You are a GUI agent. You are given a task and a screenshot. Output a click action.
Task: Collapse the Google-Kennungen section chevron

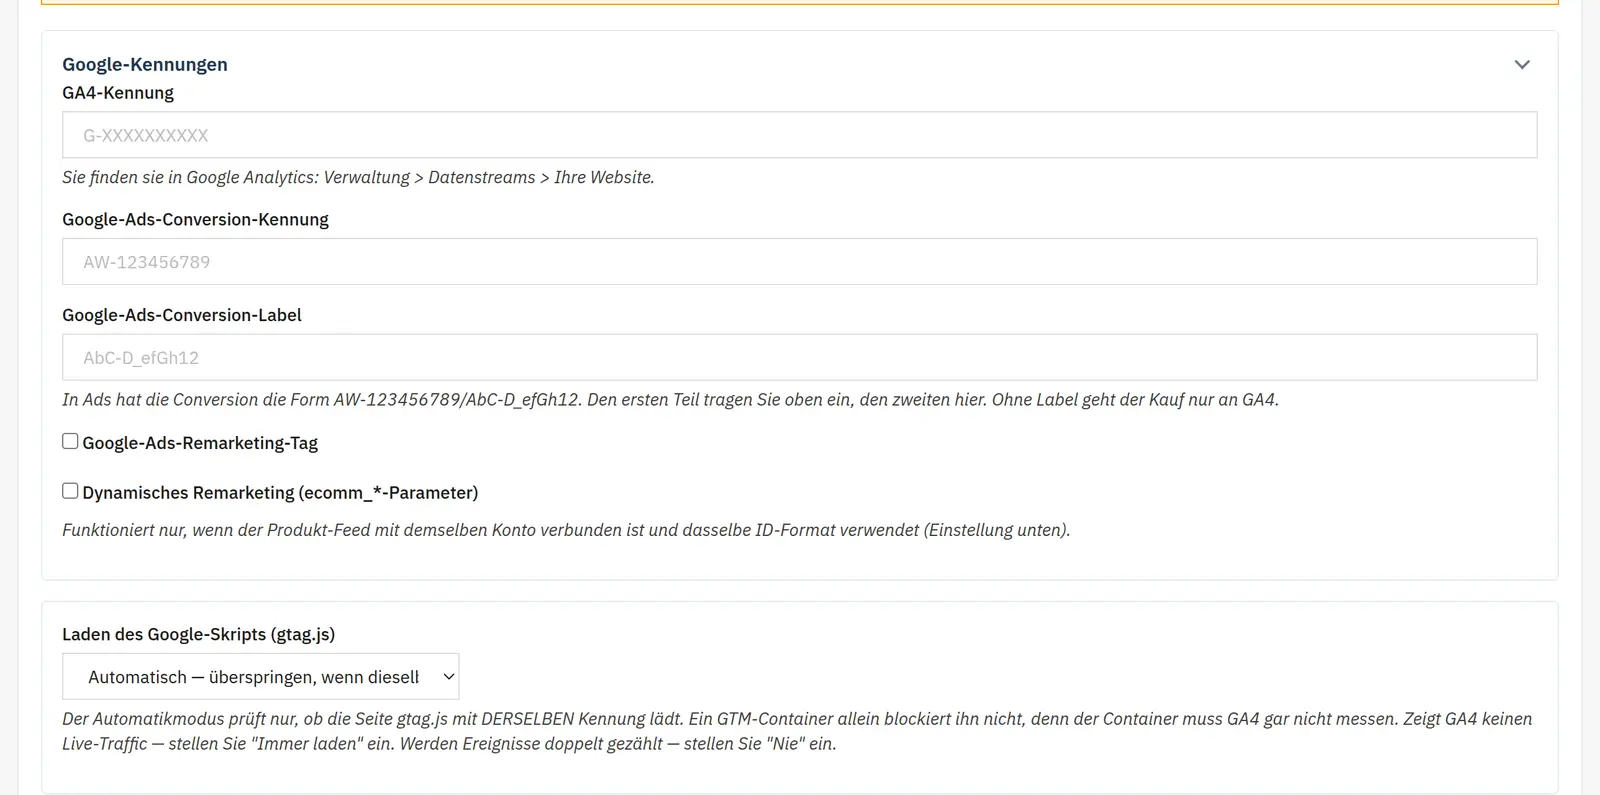pyautogui.click(x=1522, y=65)
